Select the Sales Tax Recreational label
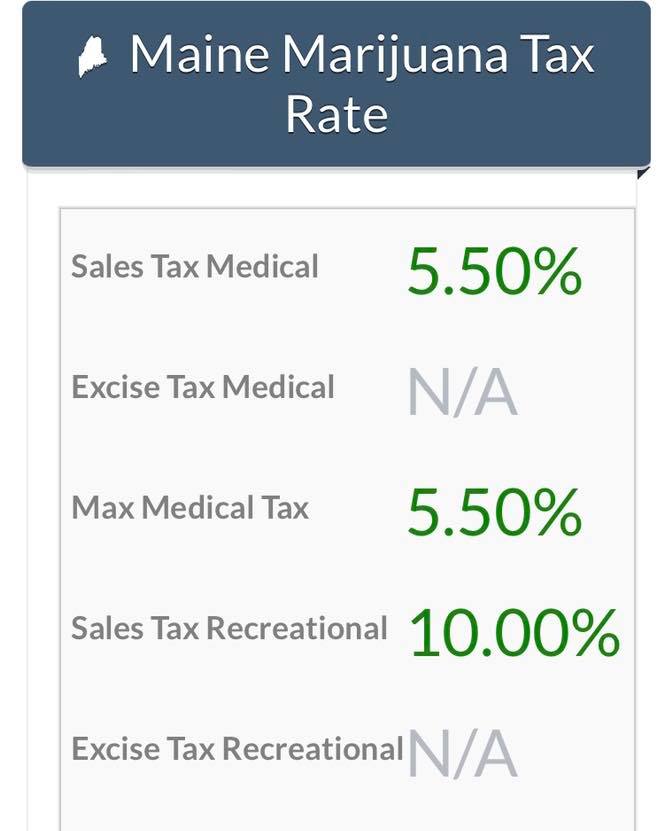The width and height of the screenshot is (664, 831). coord(229,628)
